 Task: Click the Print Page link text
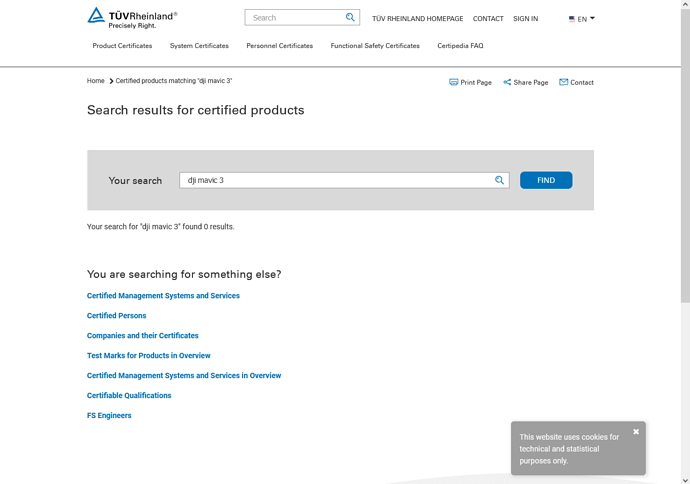coord(476,82)
